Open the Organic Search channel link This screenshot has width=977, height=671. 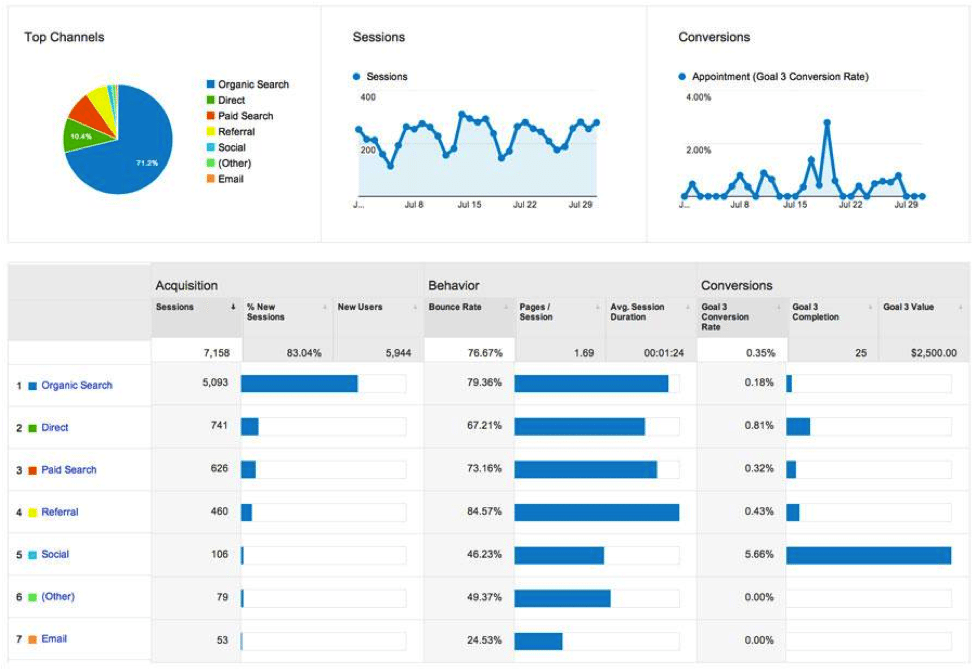tap(77, 385)
